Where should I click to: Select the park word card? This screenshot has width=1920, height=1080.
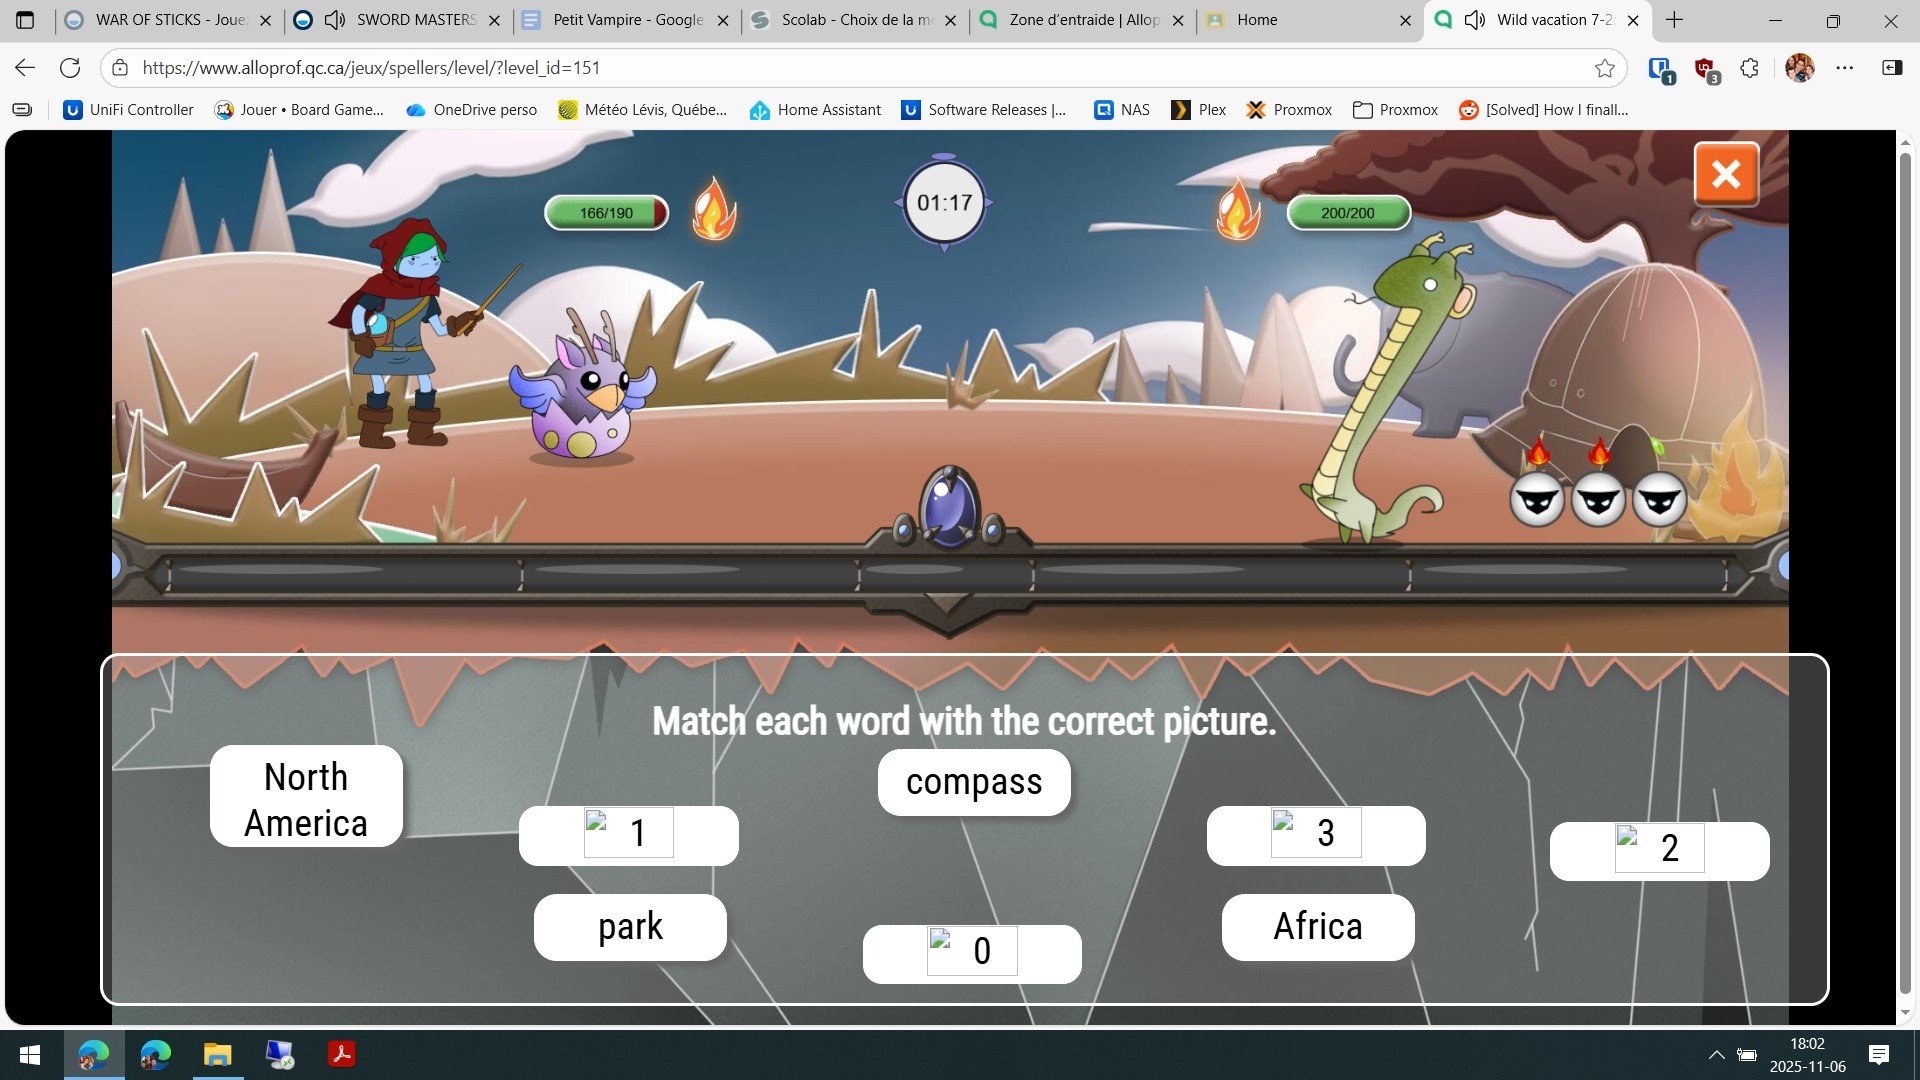pos(630,927)
